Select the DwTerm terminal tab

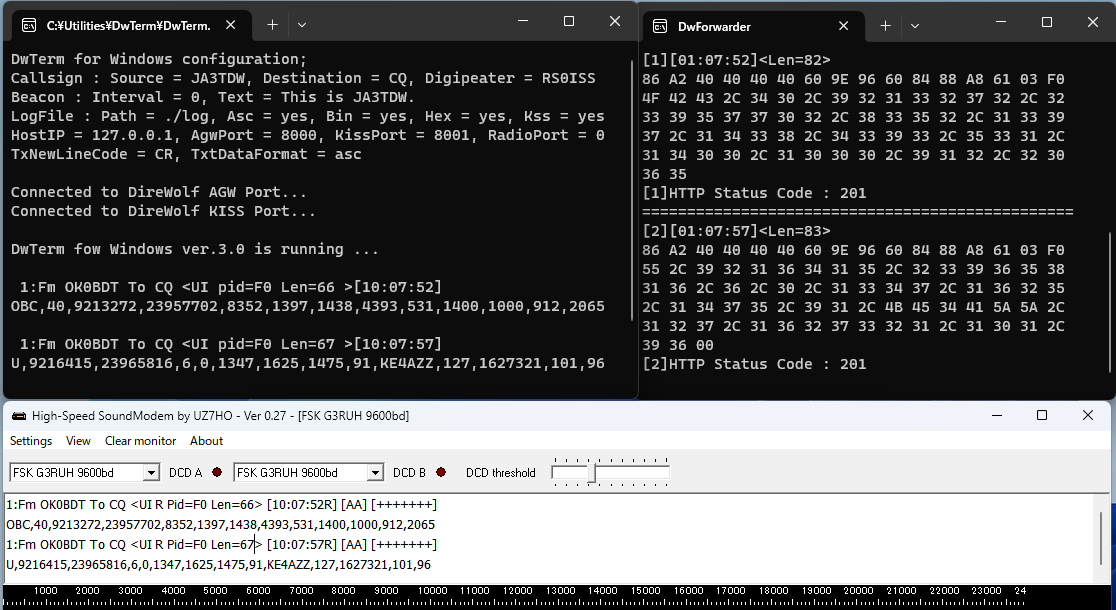click(132, 26)
